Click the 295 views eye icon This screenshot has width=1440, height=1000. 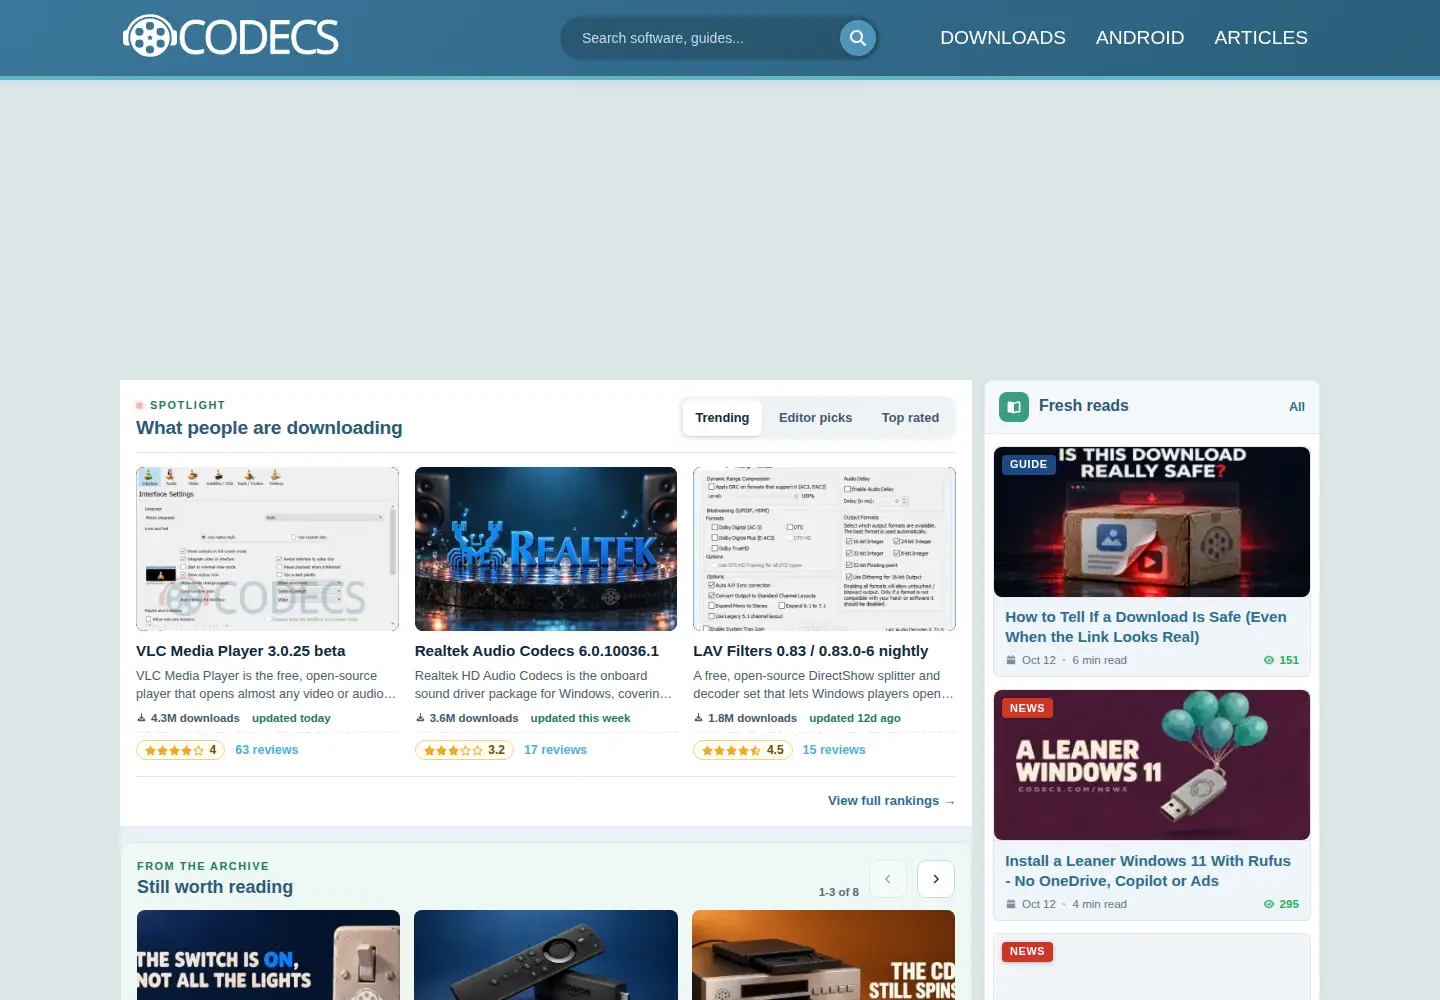pos(1269,904)
